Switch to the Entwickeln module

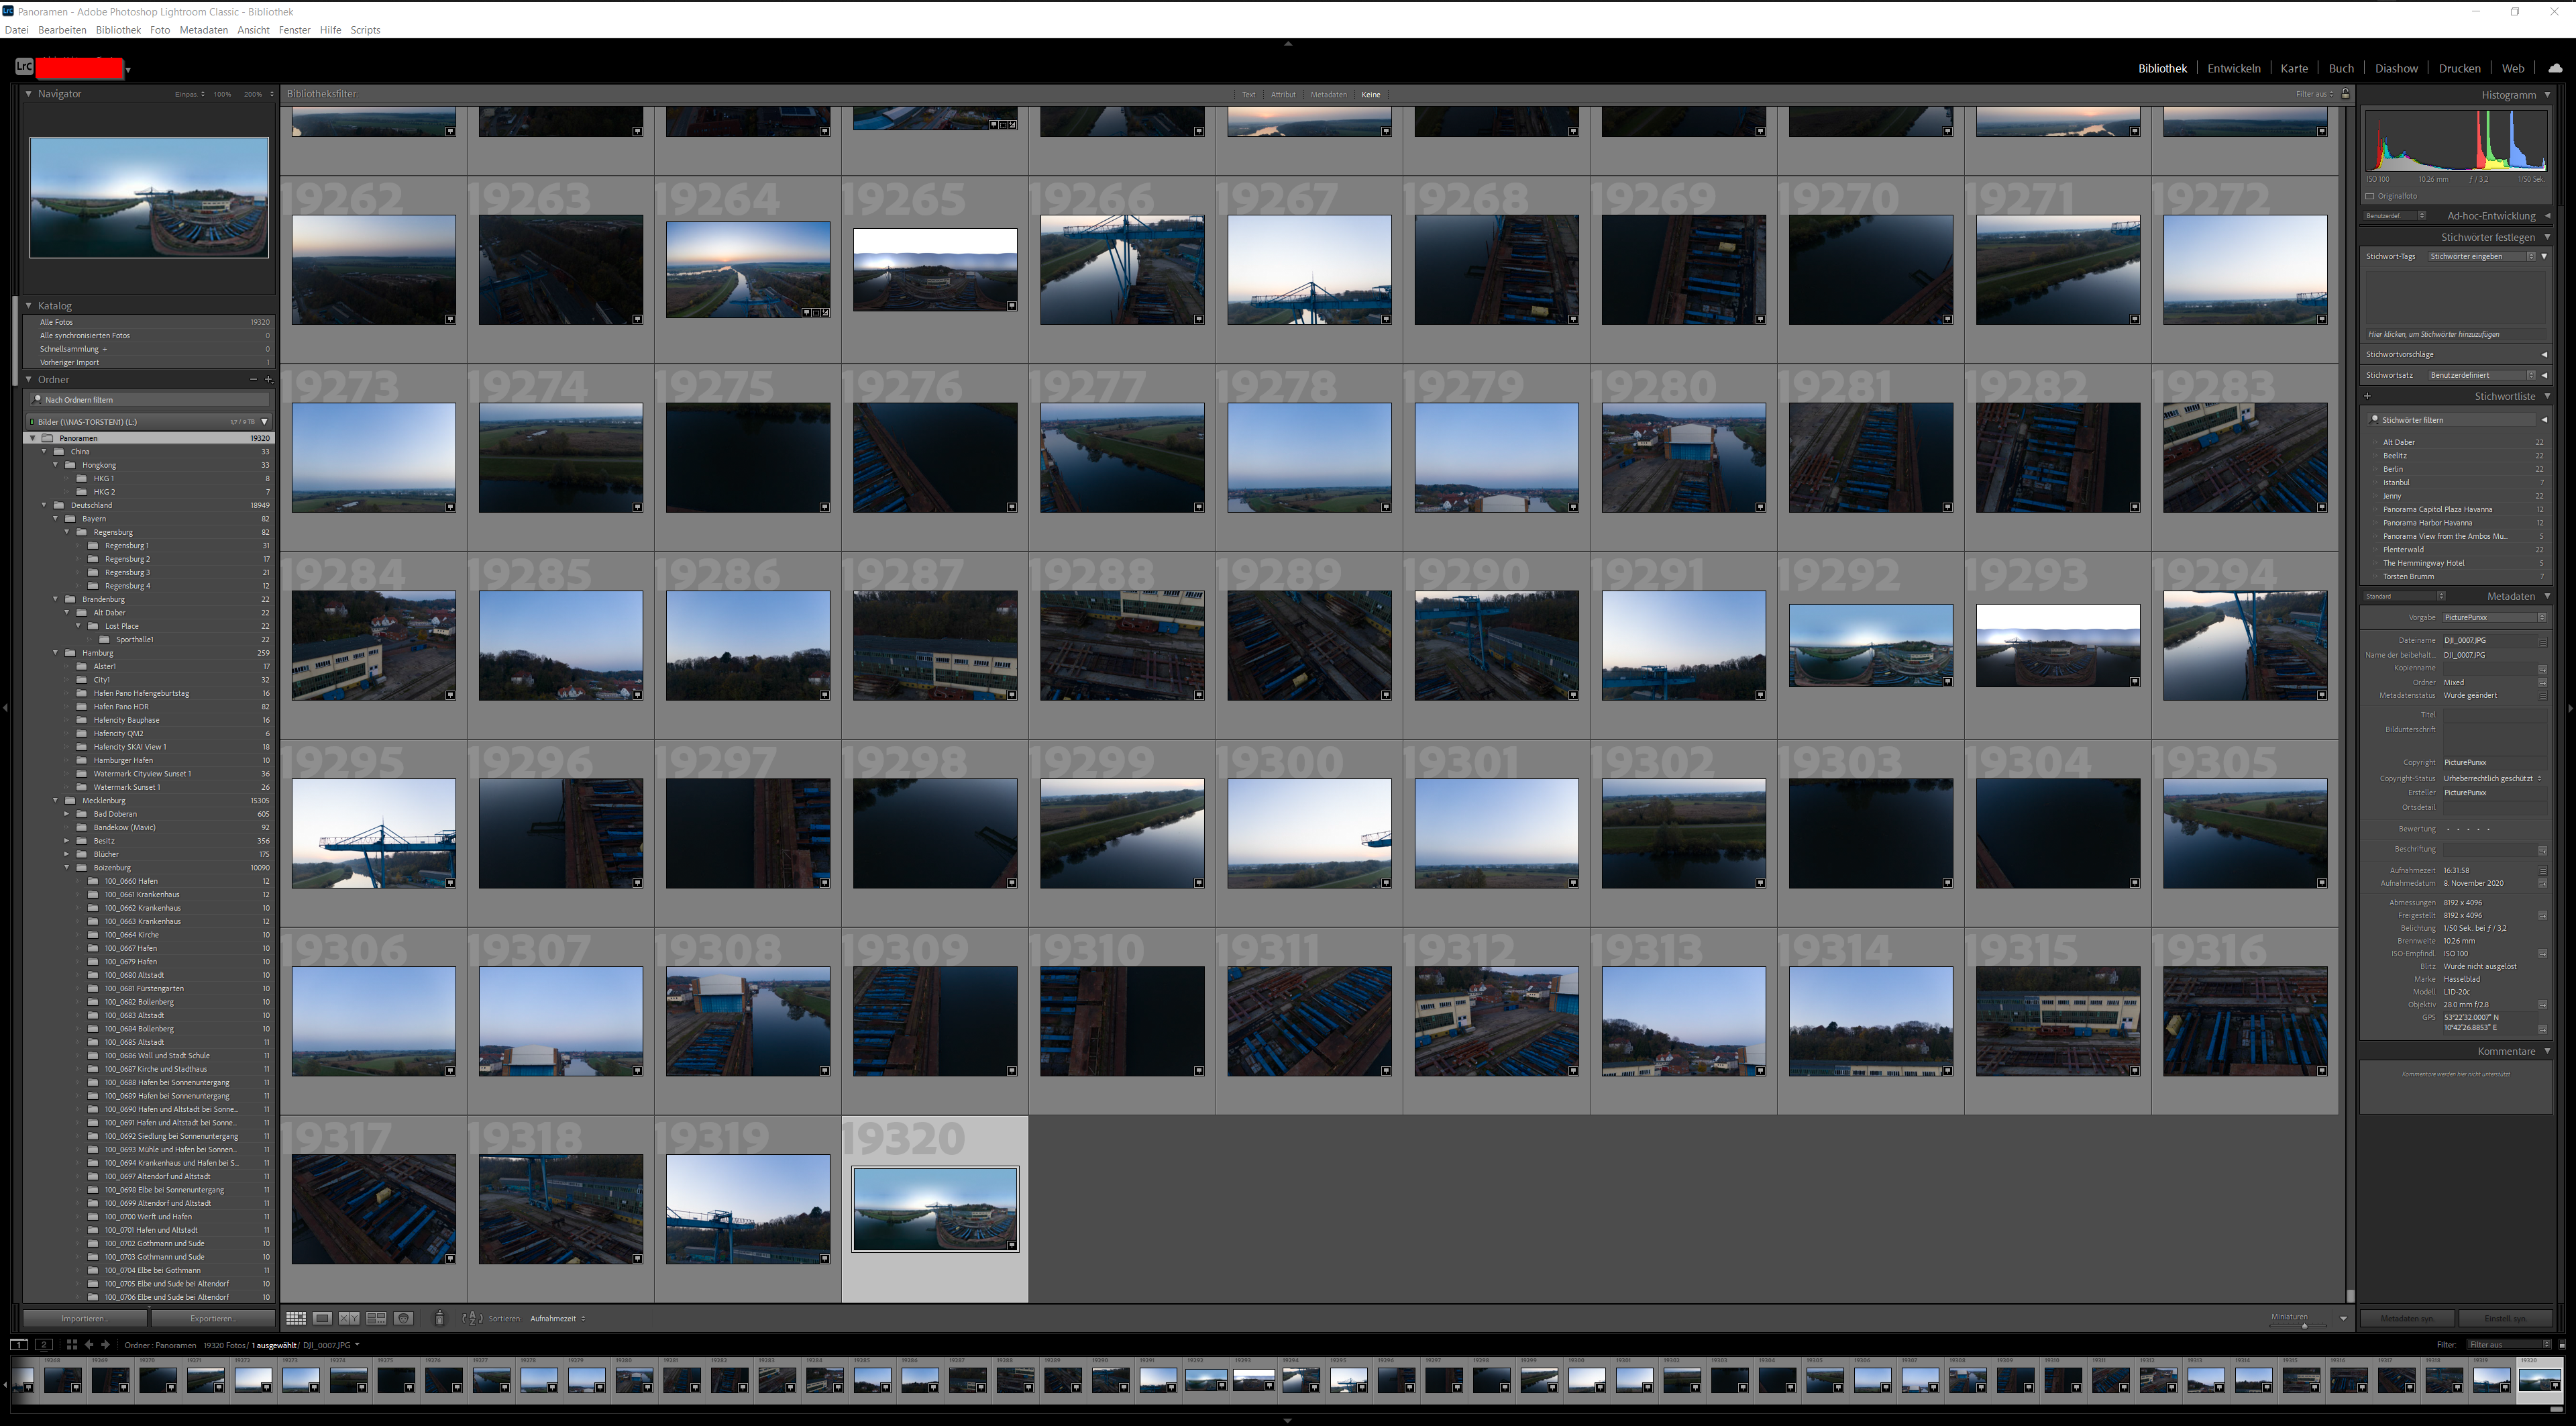(2233, 68)
